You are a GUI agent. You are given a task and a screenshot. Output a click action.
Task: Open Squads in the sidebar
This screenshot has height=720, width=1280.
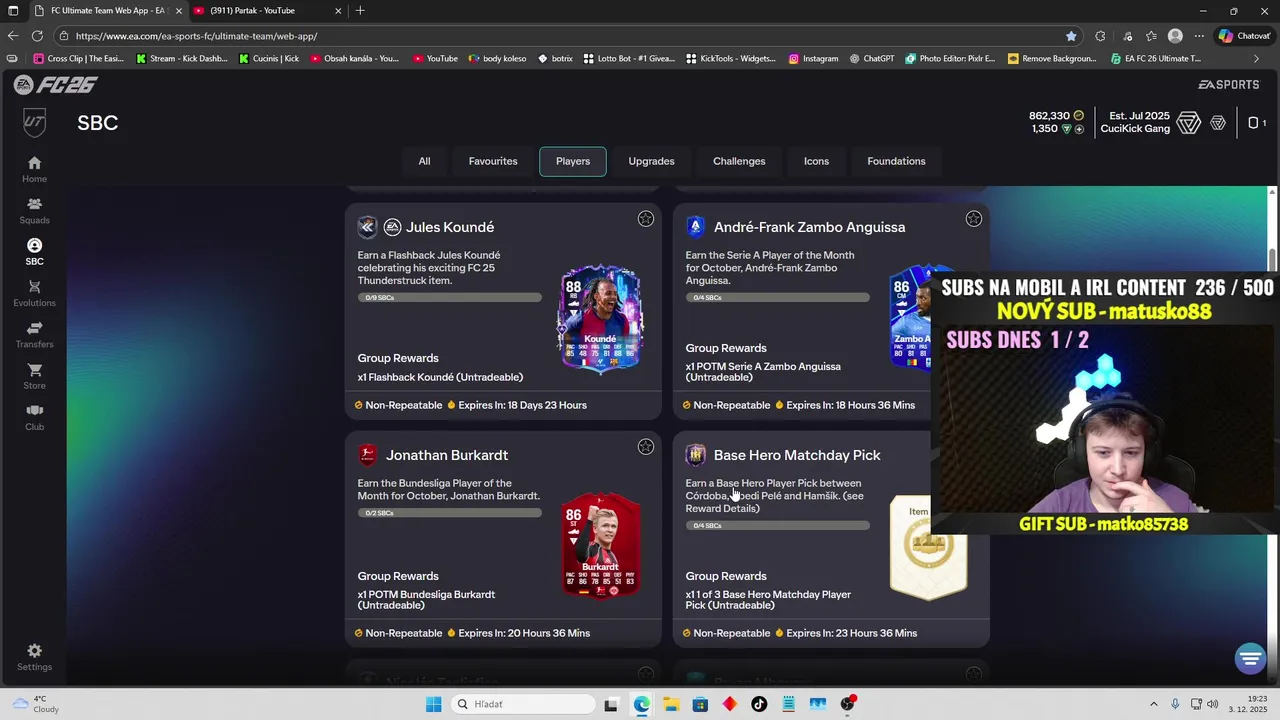point(34,210)
